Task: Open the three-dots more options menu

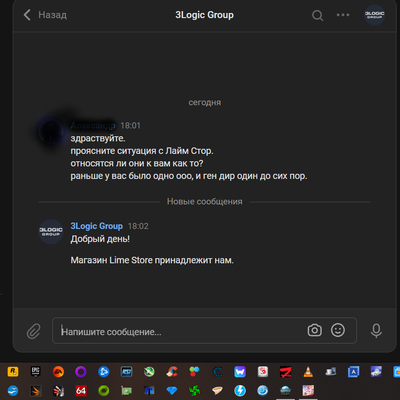Action: 343,15
